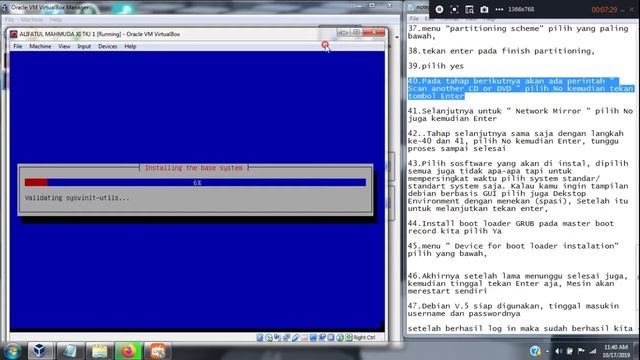Image resolution: width=640 pixels, height=360 pixels.
Task: Click the network signal icon in the tray
Action: point(593,351)
